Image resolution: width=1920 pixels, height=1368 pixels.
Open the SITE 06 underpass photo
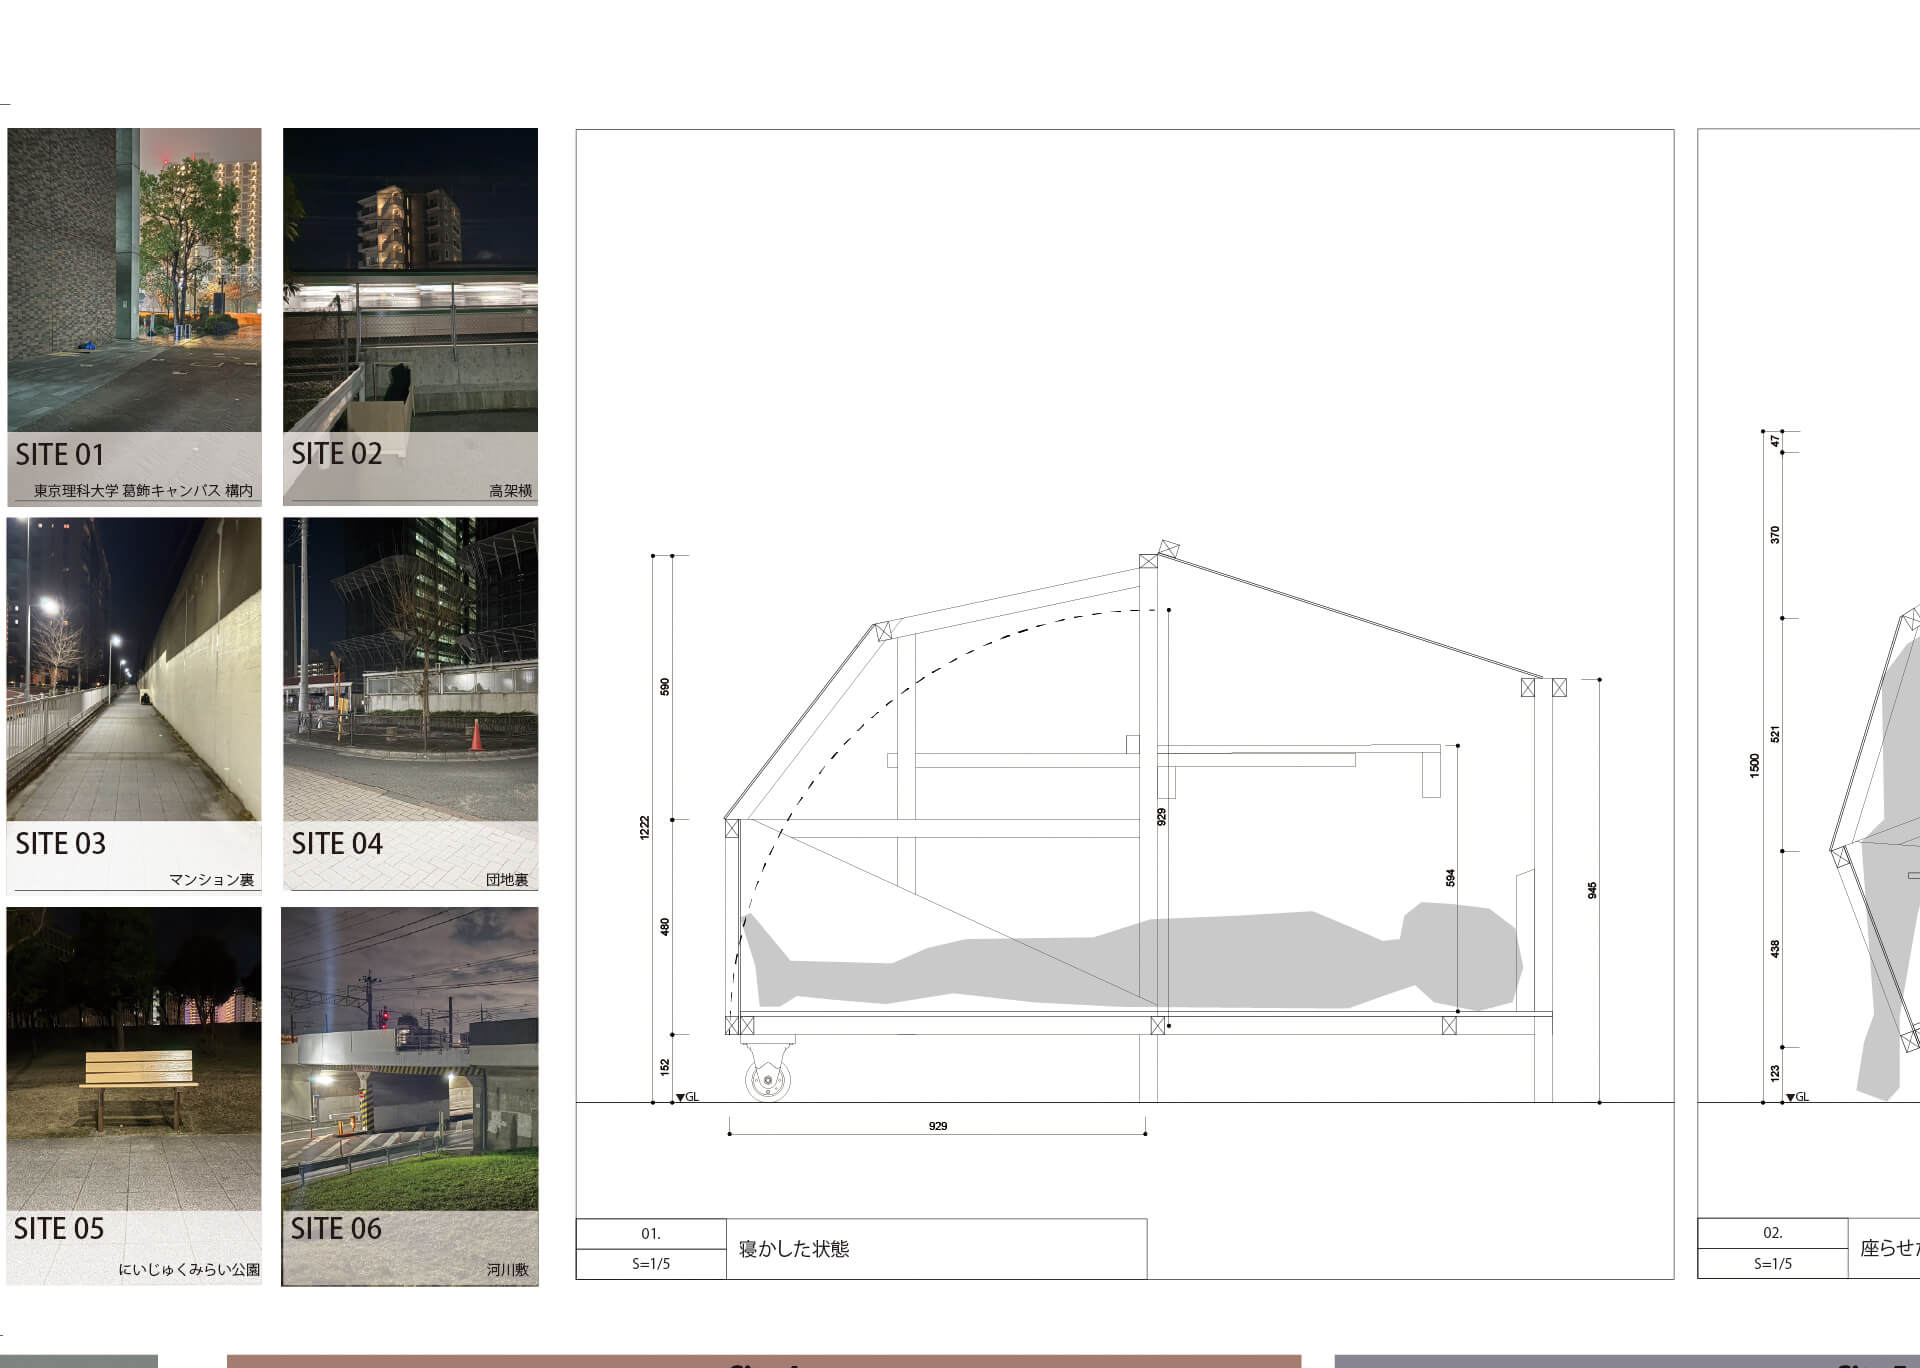click(410, 1058)
